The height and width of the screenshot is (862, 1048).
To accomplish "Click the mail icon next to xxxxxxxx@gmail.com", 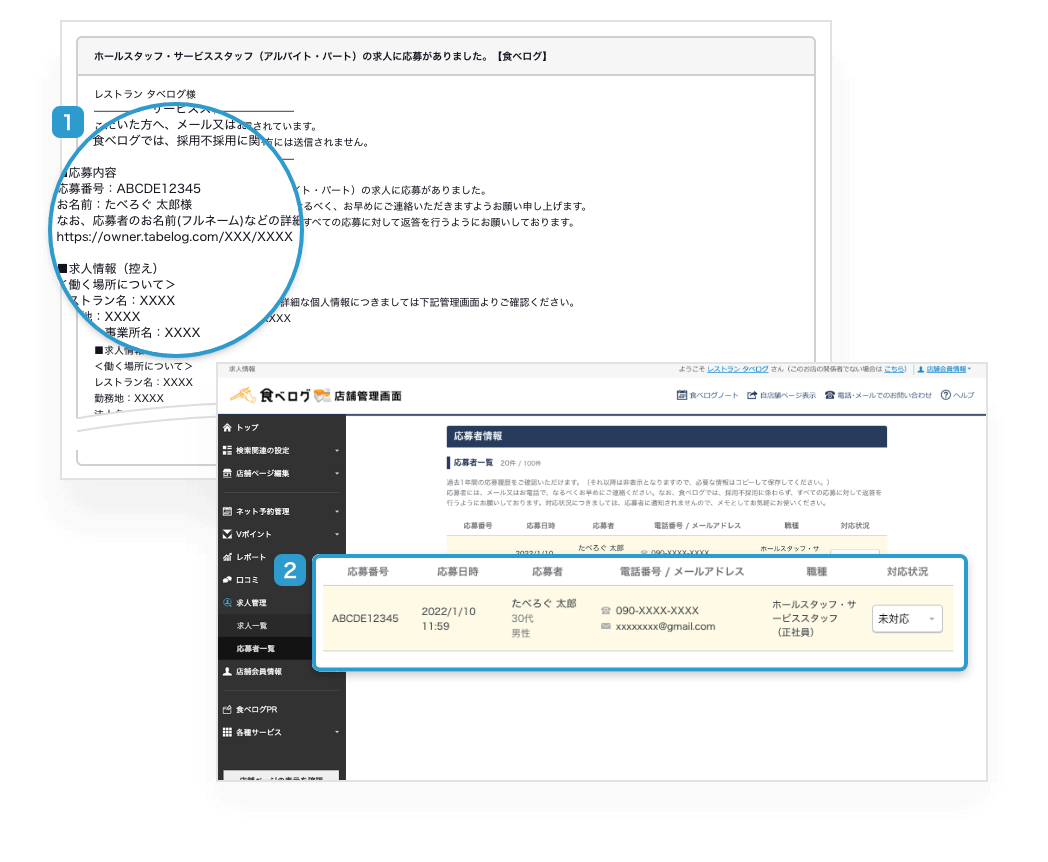I will pyautogui.click(x=606, y=626).
